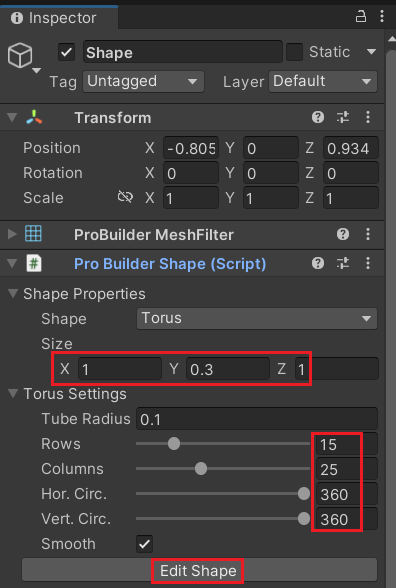The height and width of the screenshot is (588, 396).
Task: Click the Scale Z field
Action: click(351, 198)
